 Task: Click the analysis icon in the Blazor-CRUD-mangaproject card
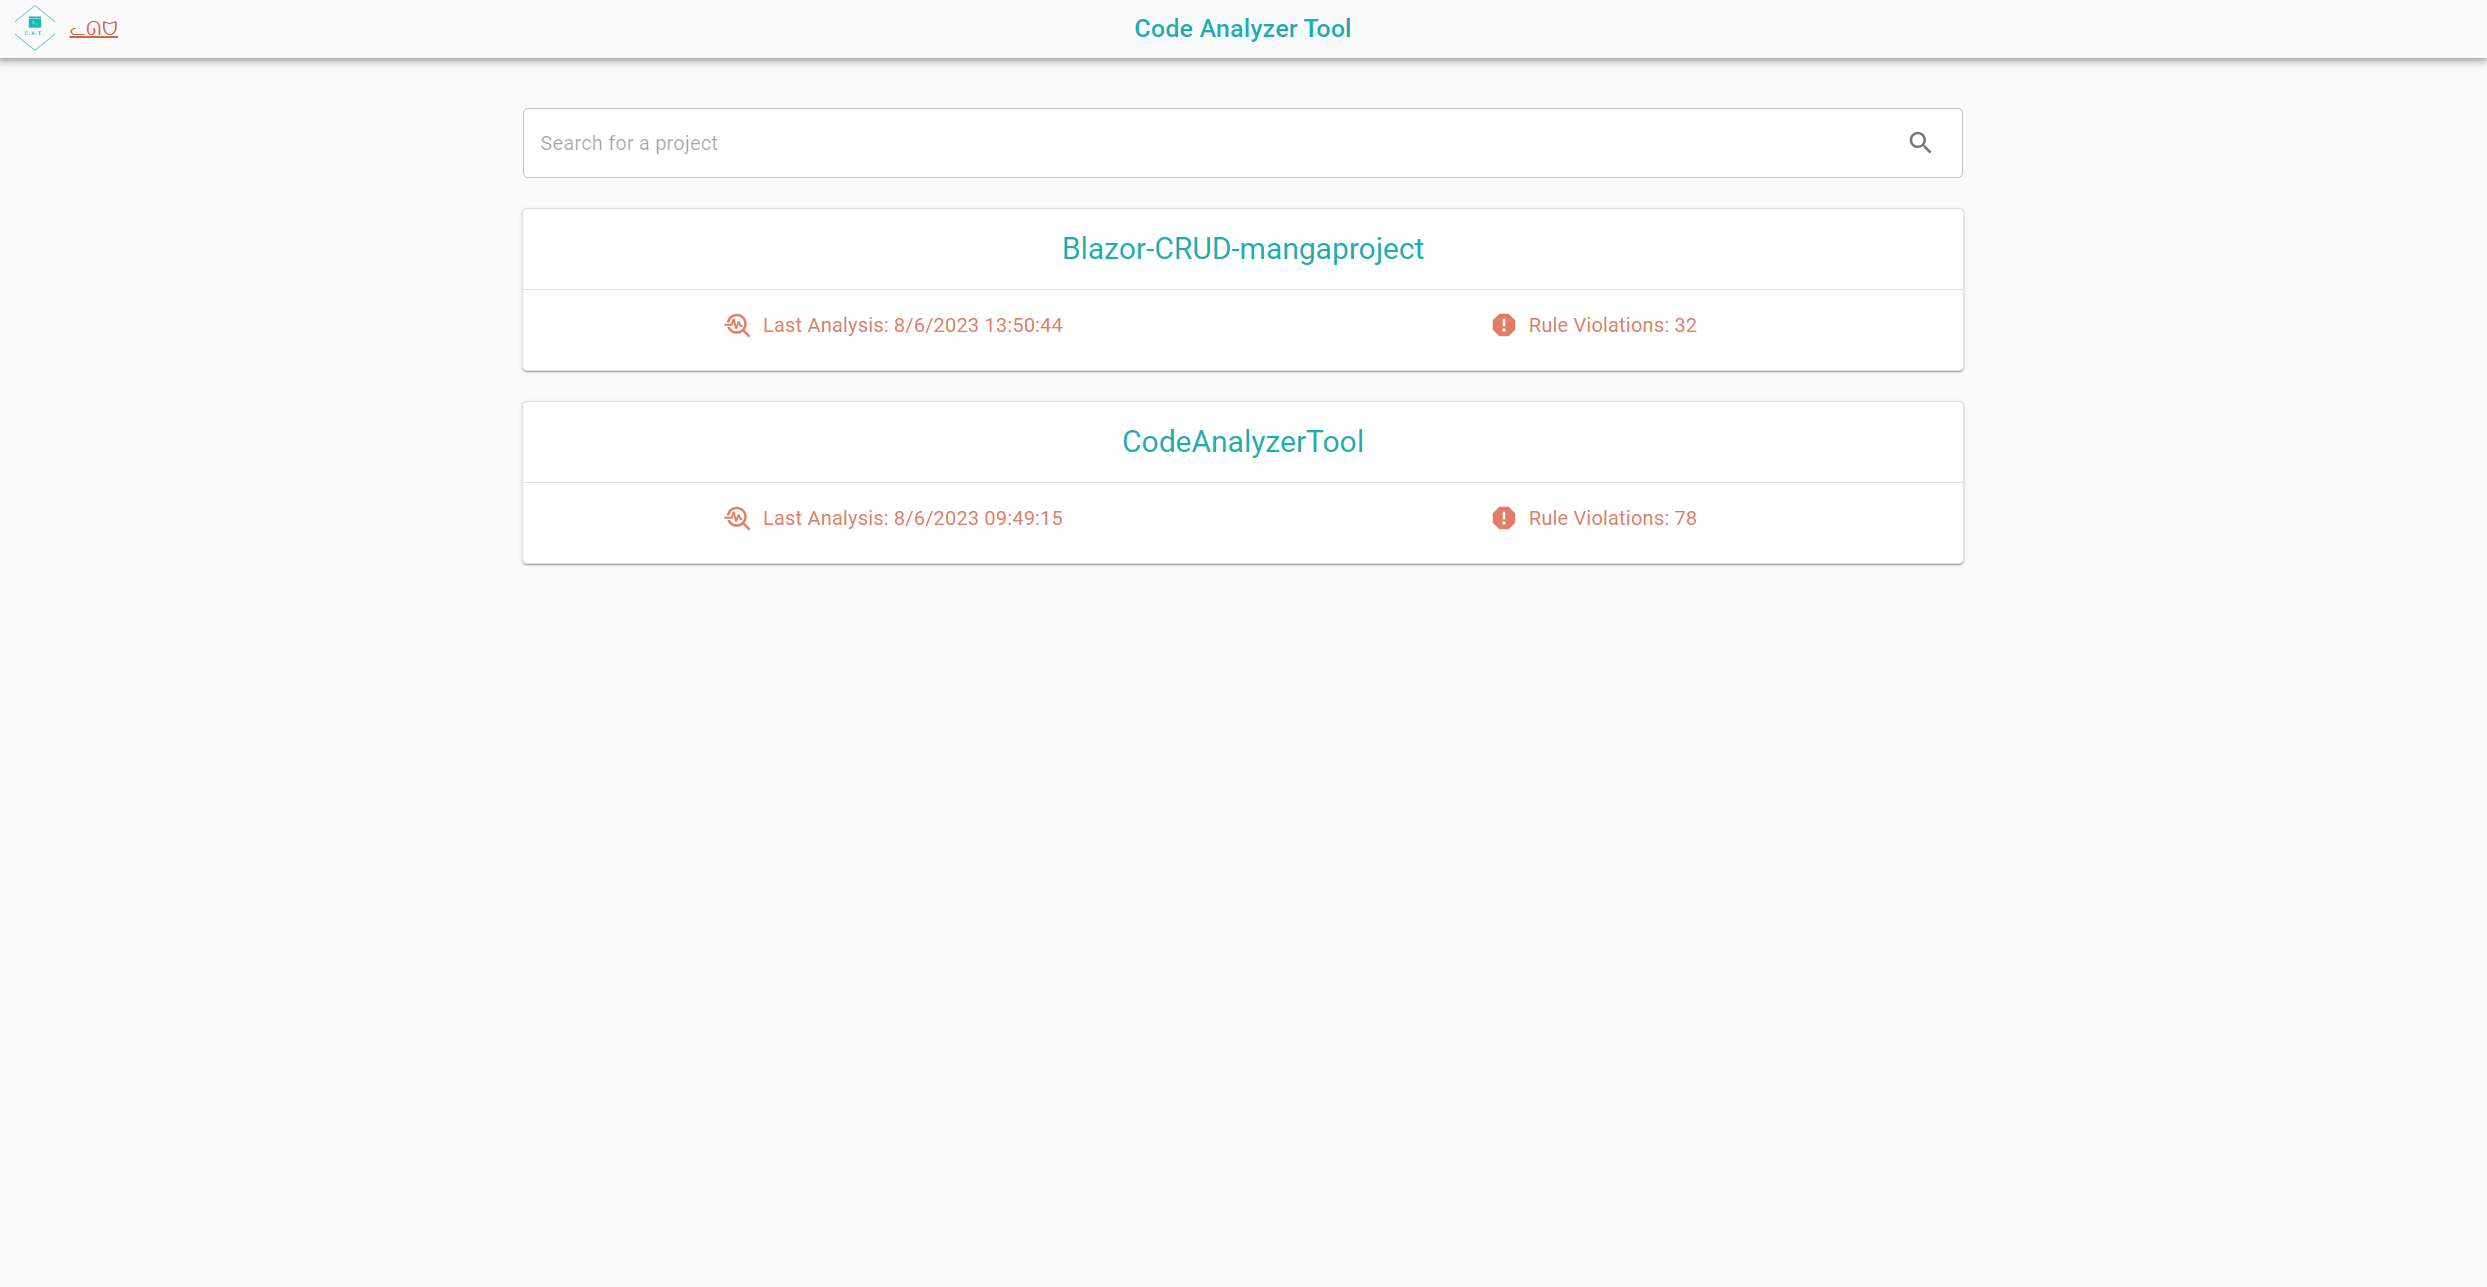[737, 326]
